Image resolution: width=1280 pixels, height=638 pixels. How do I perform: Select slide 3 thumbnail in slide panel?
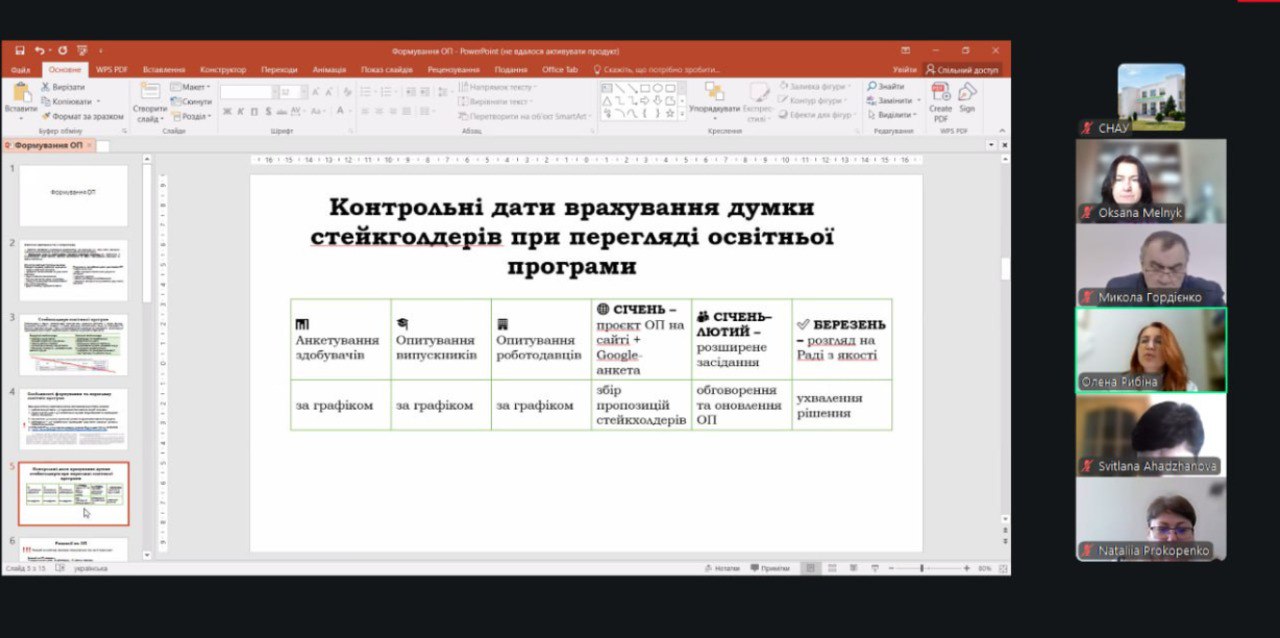pos(73,344)
